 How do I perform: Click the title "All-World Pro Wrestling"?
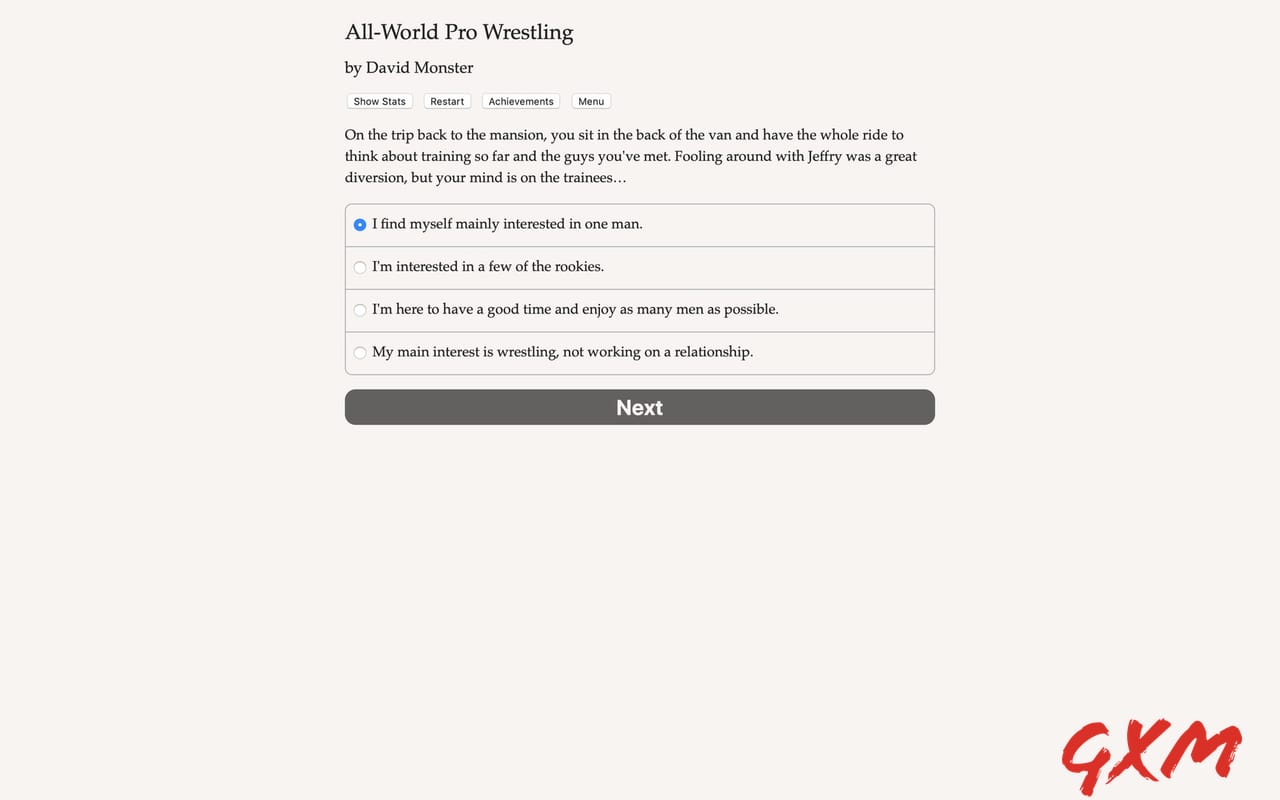point(459,32)
